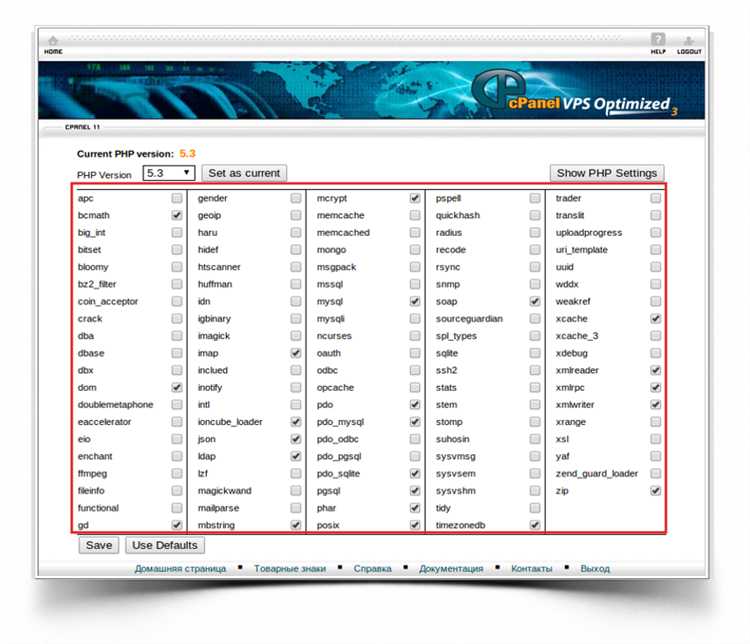
Task: Enable the zend_guard_loader checkbox
Action: [656, 474]
